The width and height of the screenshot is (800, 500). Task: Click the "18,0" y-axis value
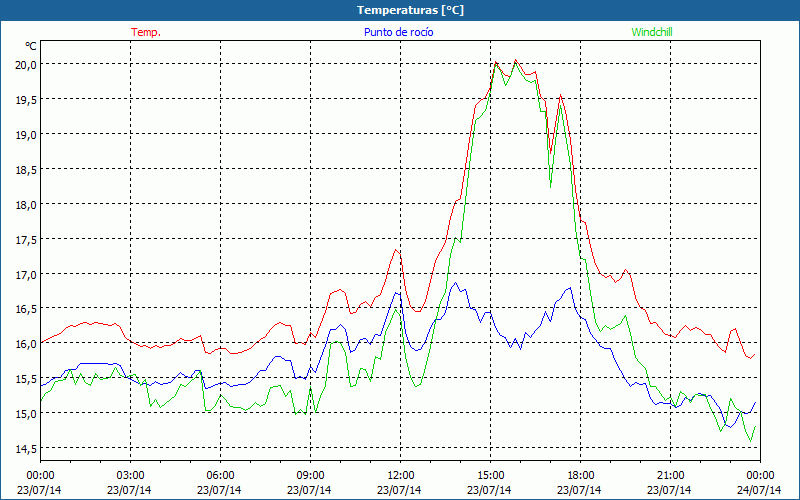(27, 205)
